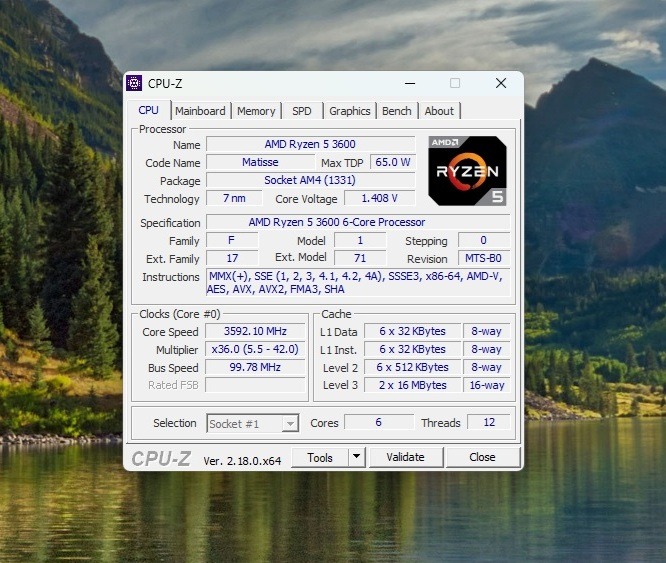Viewport: 666px width, 563px height.
Task: Click the Instructions list field
Action: 358,283
